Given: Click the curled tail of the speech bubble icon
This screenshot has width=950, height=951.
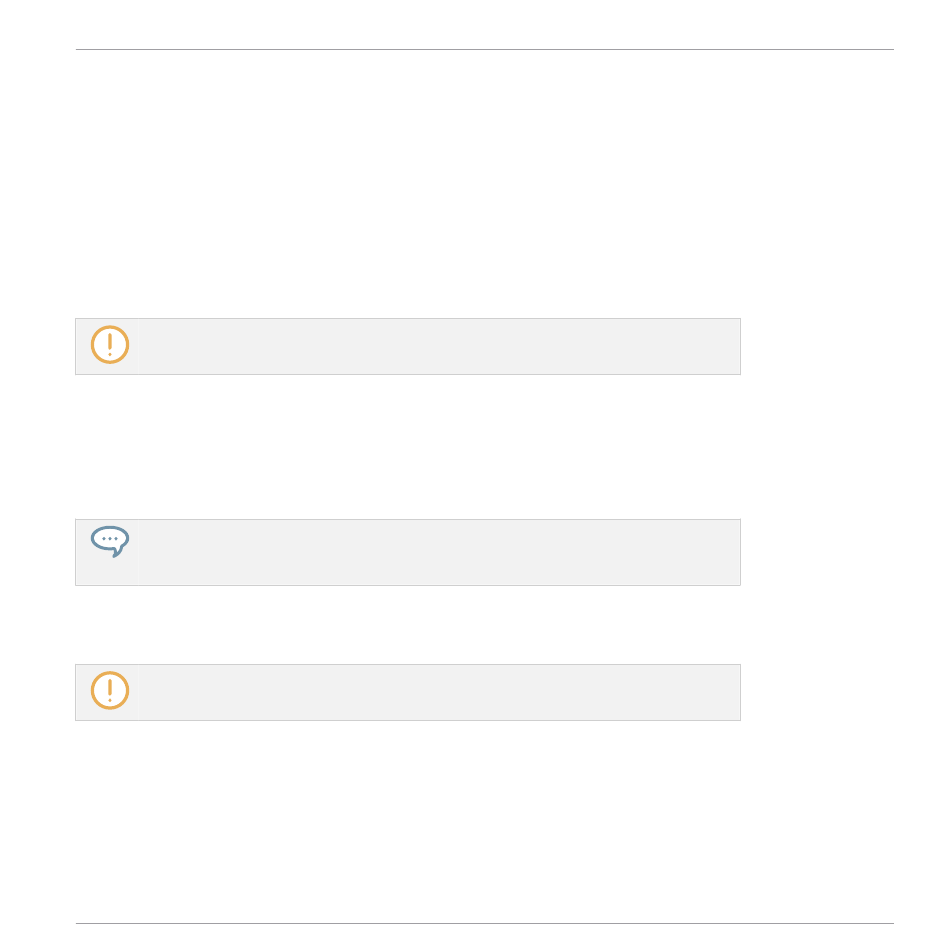Looking at the screenshot, I should (x=118, y=552).
